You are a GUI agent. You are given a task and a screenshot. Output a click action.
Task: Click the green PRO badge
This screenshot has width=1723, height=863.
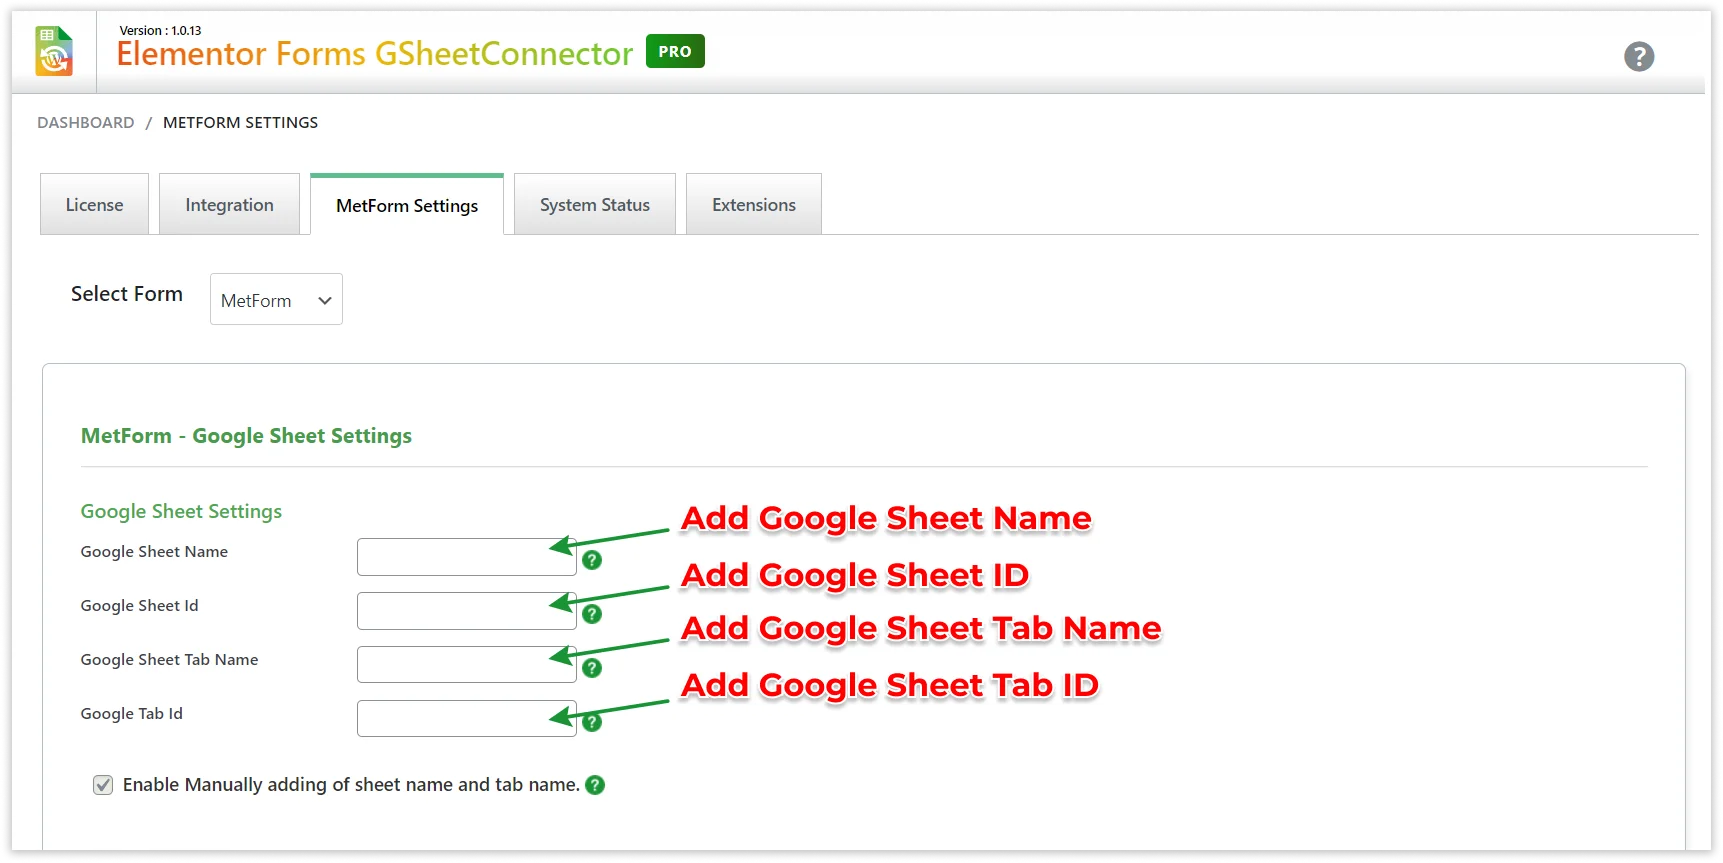(675, 52)
